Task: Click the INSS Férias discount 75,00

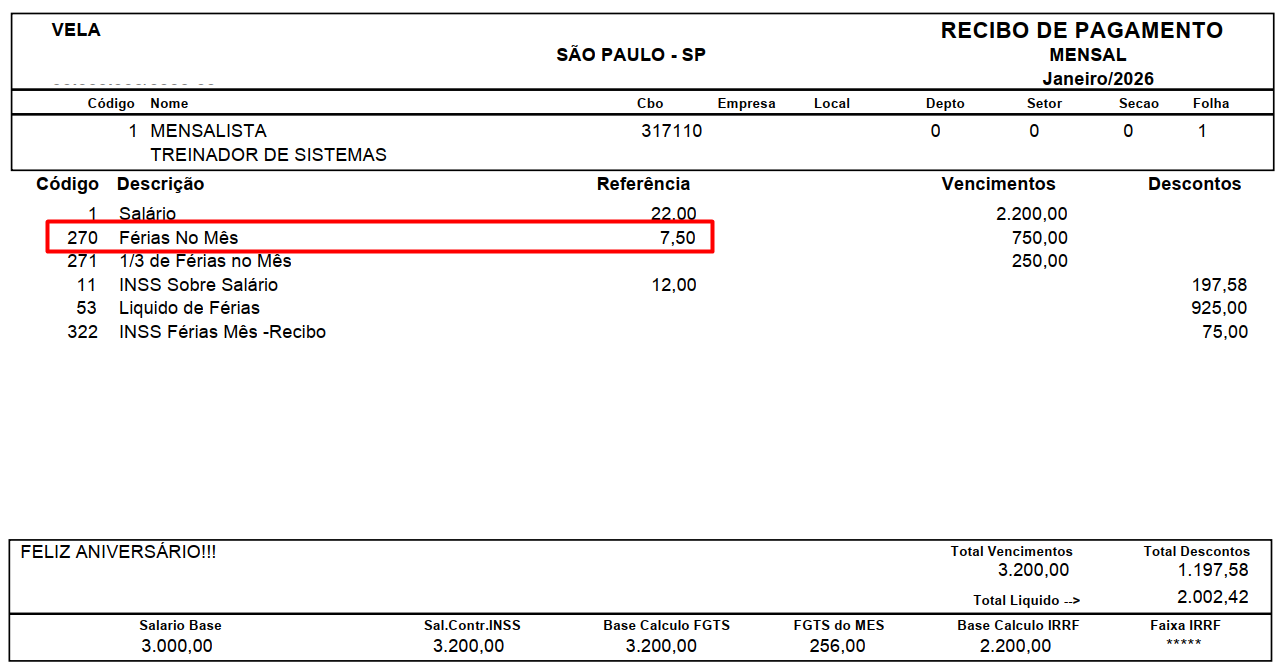Action: click(1225, 332)
